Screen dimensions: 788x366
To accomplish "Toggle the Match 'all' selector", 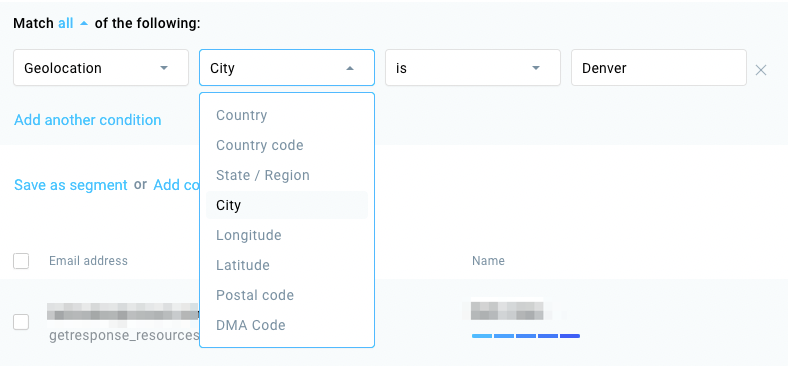I will pos(73,23).
